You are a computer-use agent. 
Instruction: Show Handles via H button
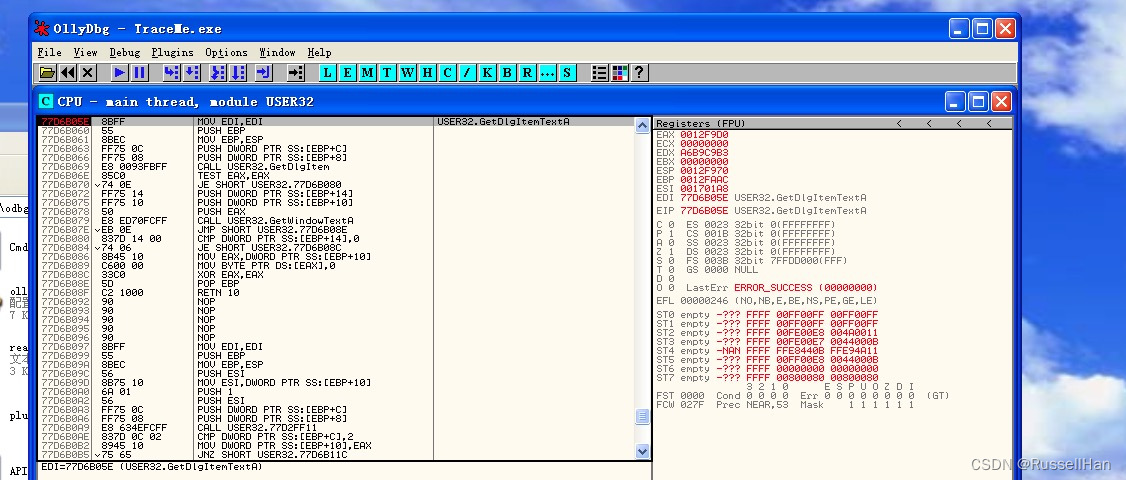427,73
